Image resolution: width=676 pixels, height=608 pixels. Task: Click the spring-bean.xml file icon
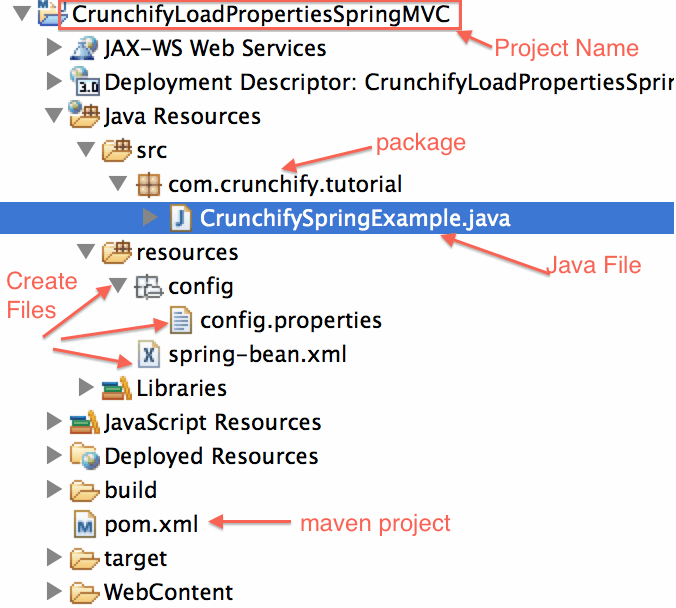pyautogui.click(x=149, y=354)
